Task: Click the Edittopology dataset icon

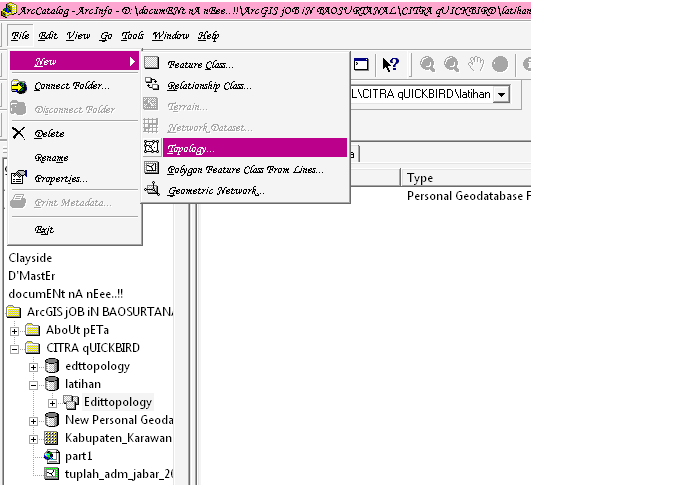Action: [x=71, y=402]
